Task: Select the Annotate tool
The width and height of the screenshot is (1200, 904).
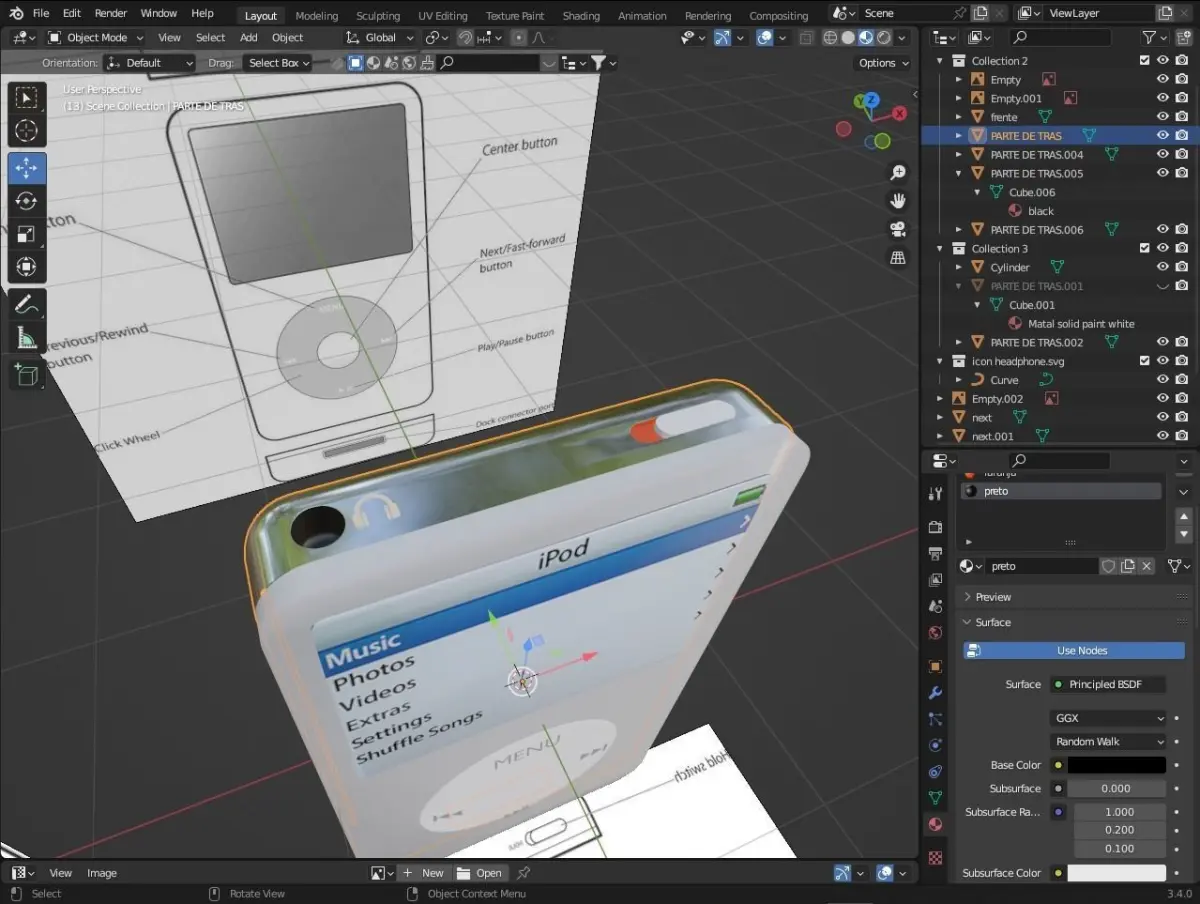Action: coord(27,305)
